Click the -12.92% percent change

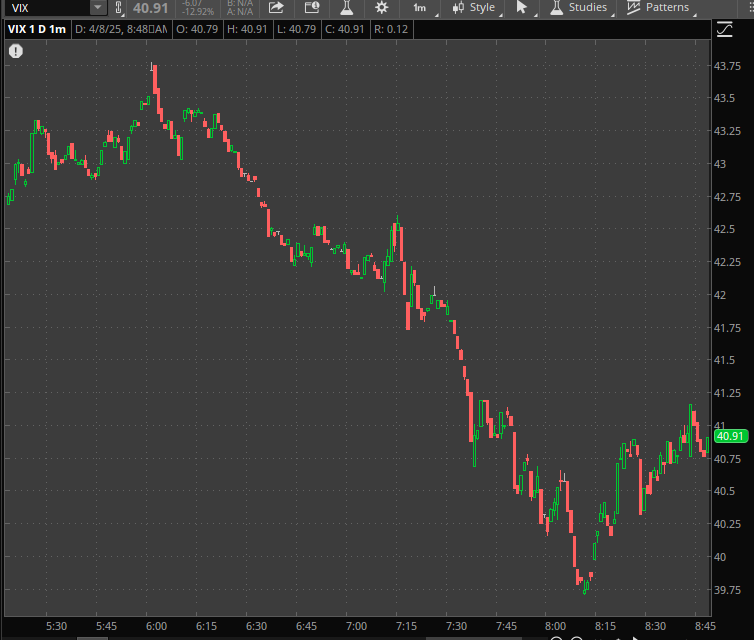tap(198, 12)
